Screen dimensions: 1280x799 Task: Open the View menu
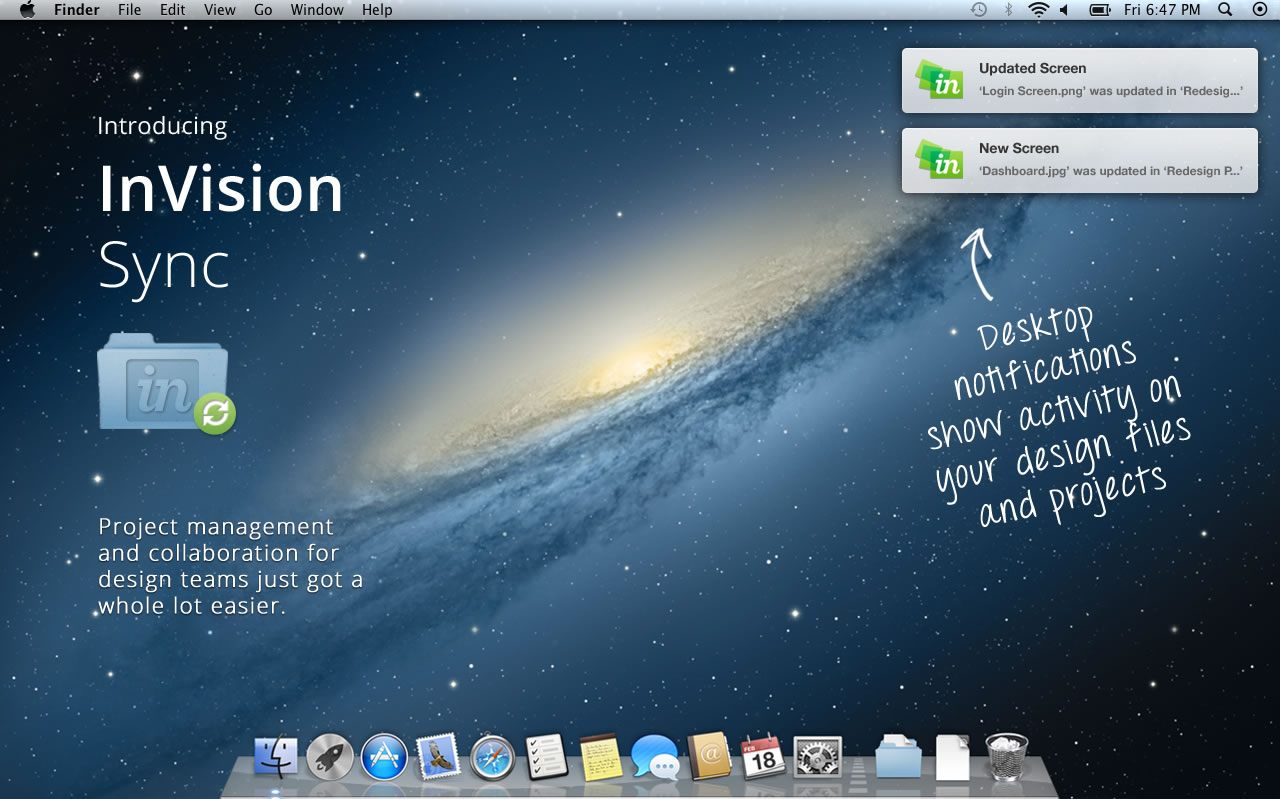coord(220,10)
